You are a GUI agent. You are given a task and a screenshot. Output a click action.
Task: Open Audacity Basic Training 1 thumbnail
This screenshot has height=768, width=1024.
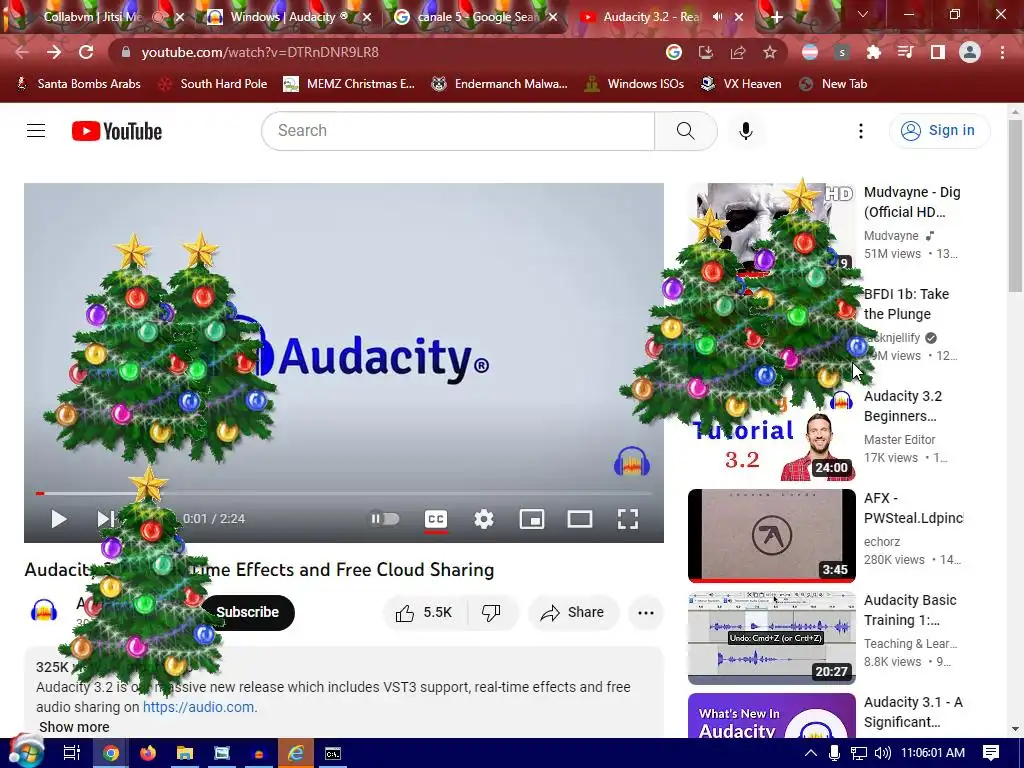tap(771, 637)
